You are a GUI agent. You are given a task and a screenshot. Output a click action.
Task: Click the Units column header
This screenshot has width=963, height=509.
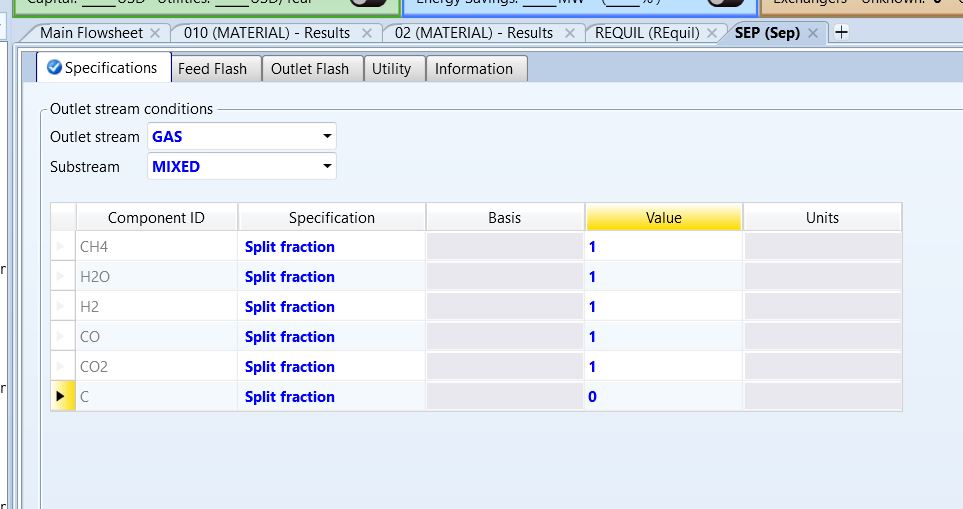click(x=822, y=218)
